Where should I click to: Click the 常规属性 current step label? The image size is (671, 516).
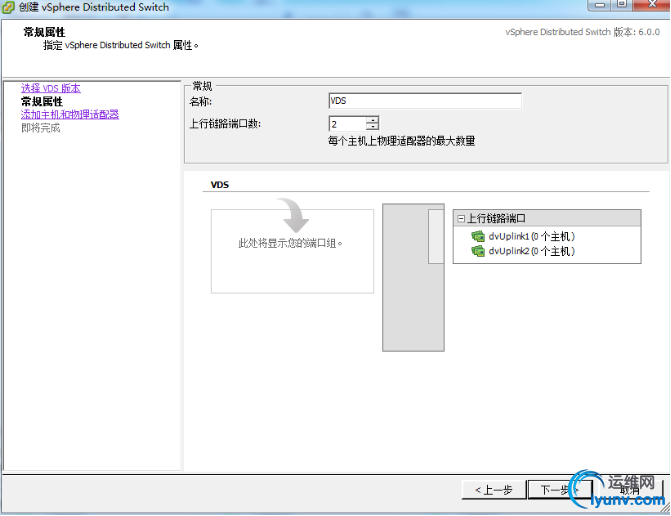42,101
